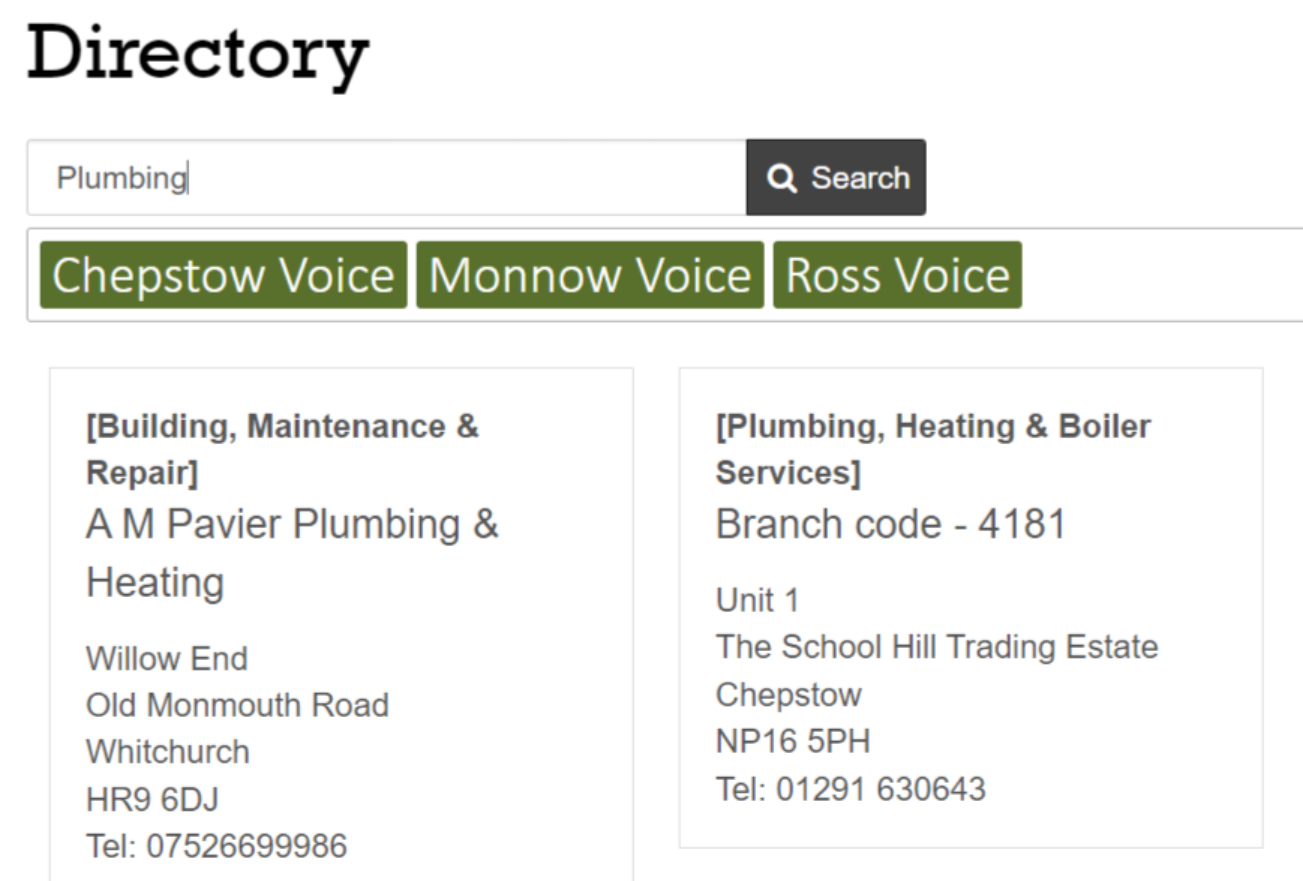Click the Search button text label
Image resolution: width=1303 pixels, height=881 pixels.
[x=860, y=178]
